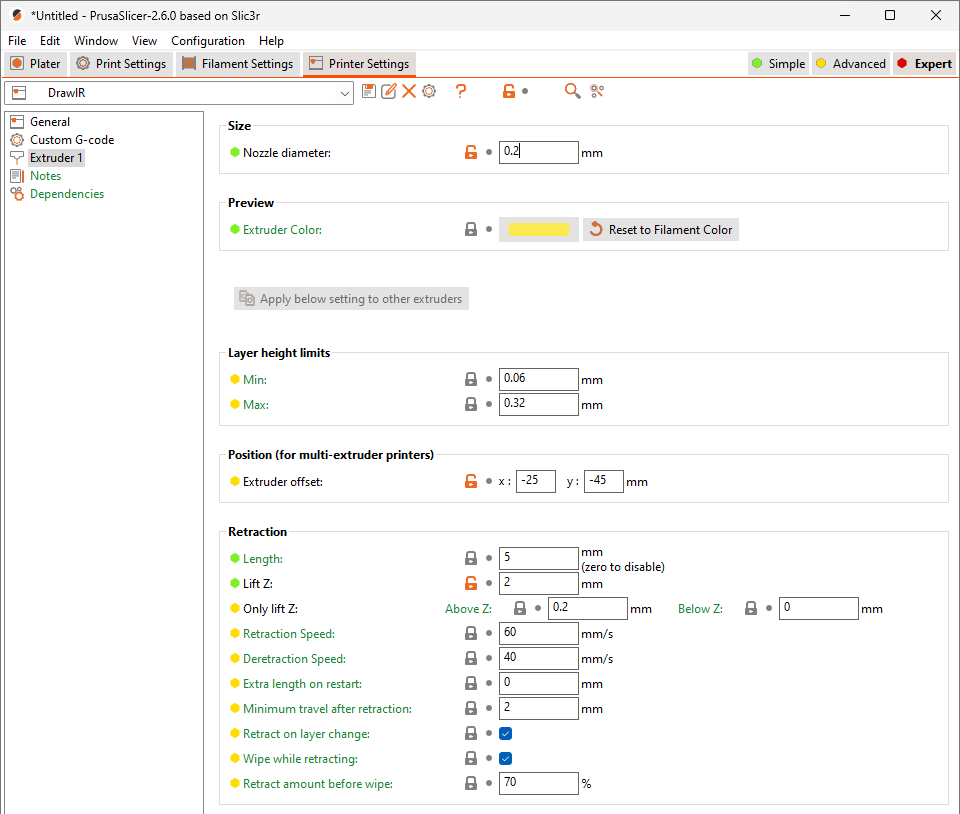960x814 pixels.
Task: Disable Wipe while retracting checkbox
Action: click(506, 759)
